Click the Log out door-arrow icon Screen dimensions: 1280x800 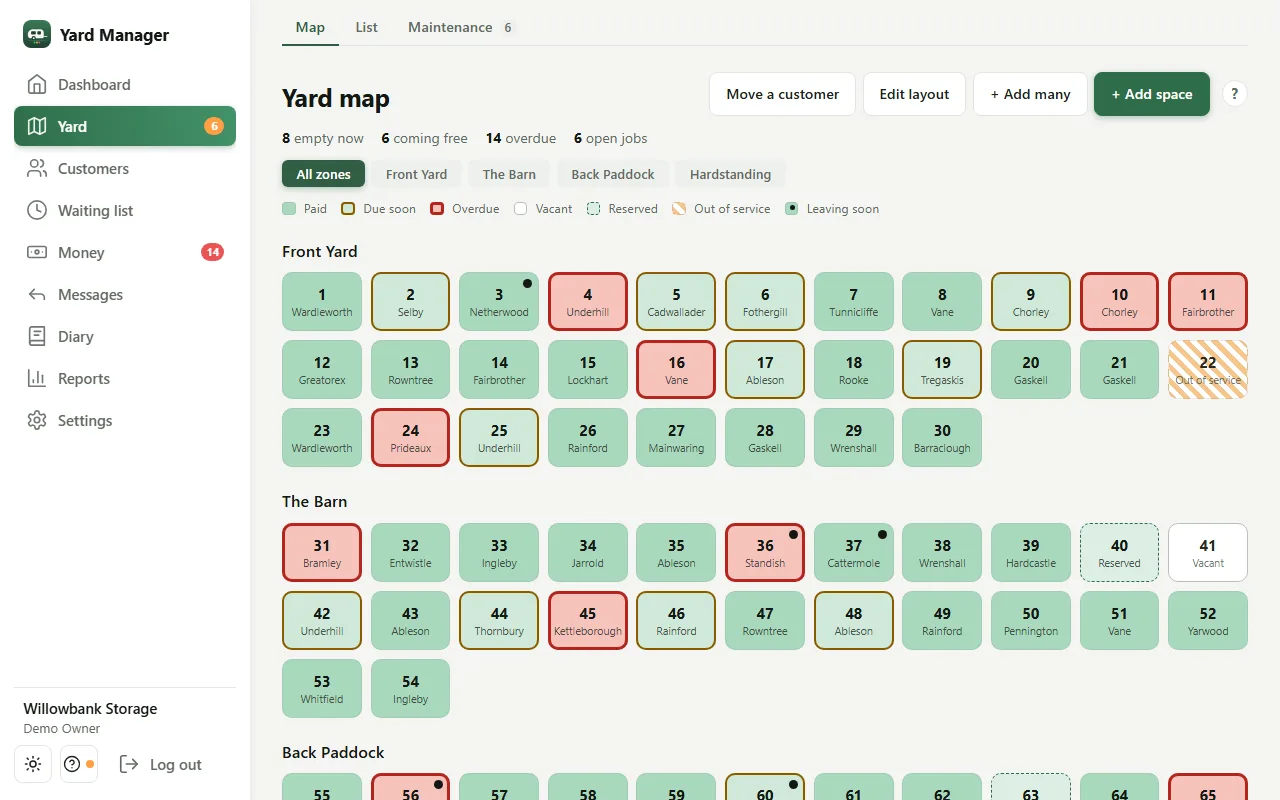pos(129,764)
